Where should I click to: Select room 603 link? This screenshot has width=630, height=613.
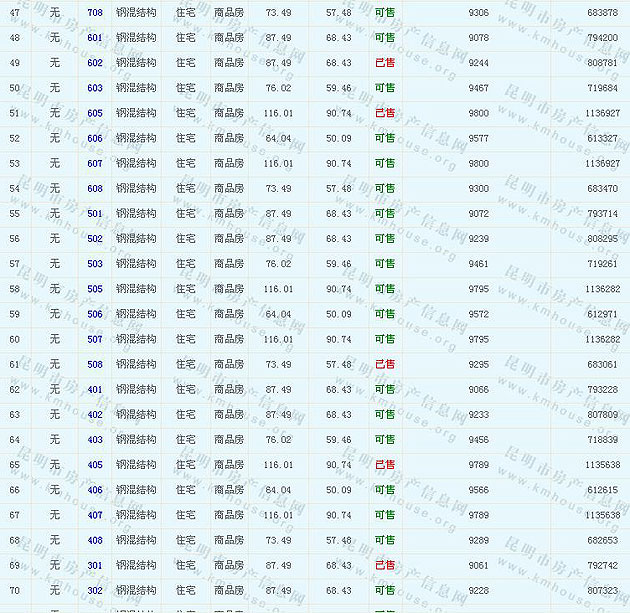click(x=95, y=88)
